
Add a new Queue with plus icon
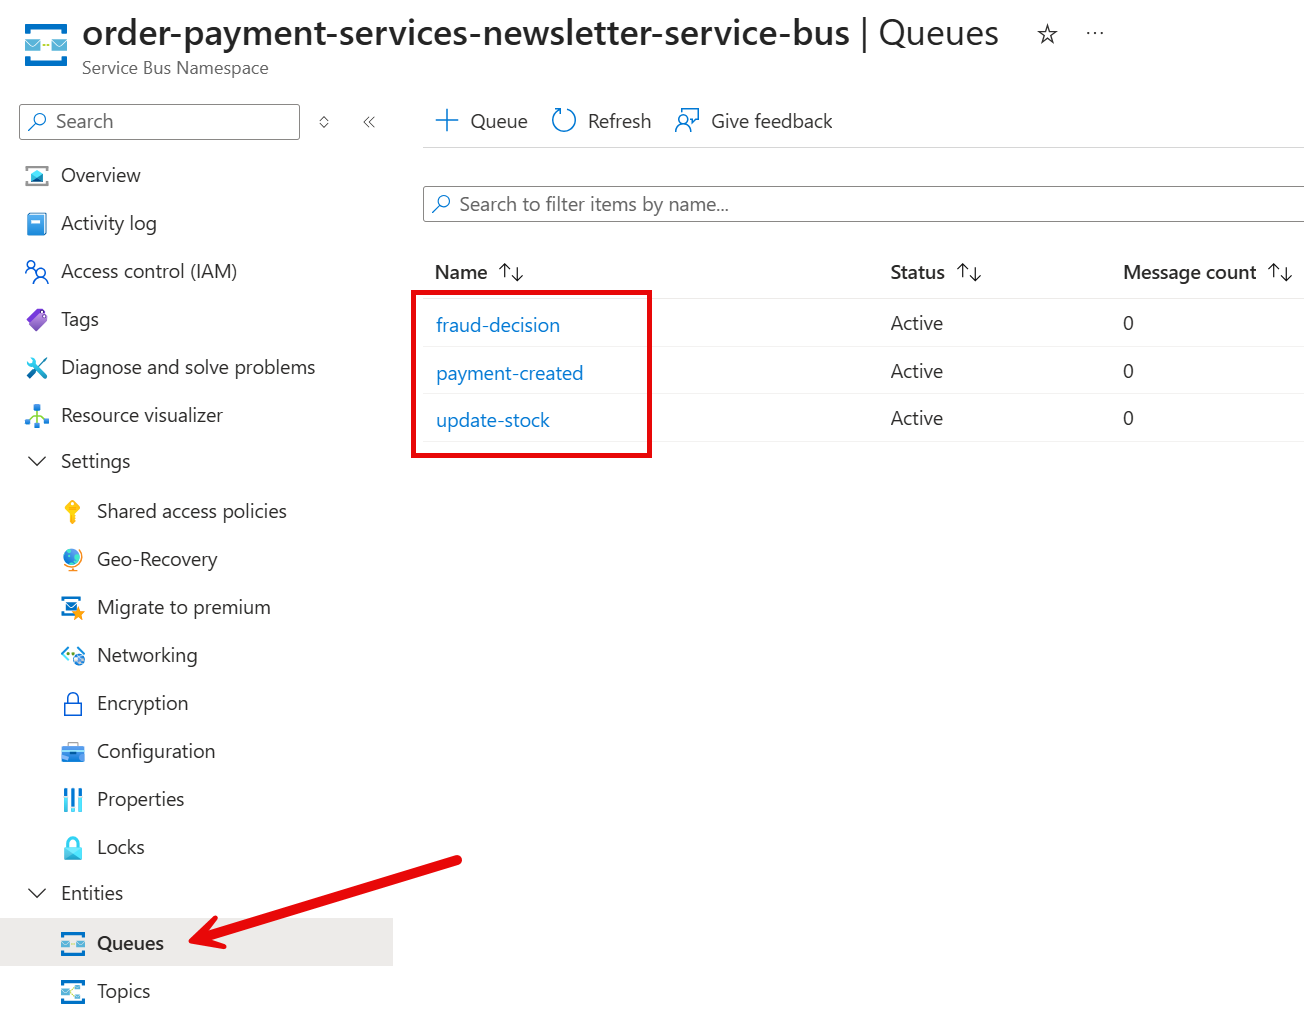(447, 121)
